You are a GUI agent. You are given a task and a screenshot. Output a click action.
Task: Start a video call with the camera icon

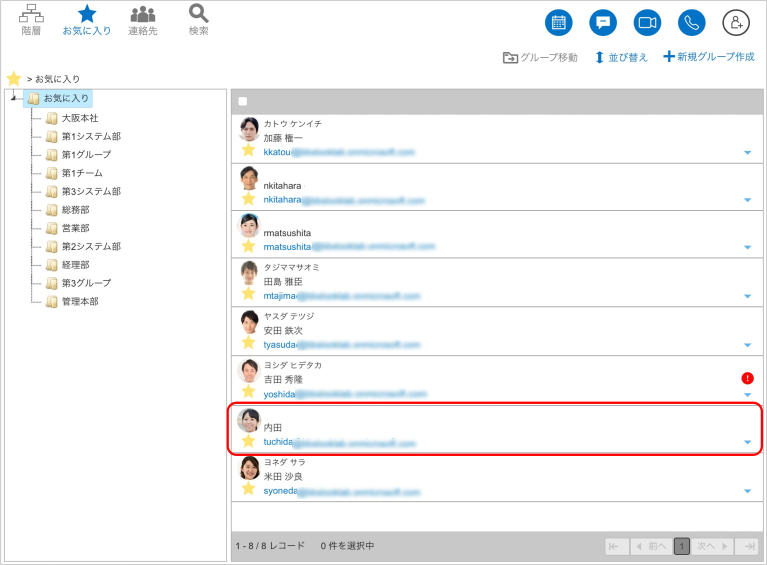pos(647,23)
